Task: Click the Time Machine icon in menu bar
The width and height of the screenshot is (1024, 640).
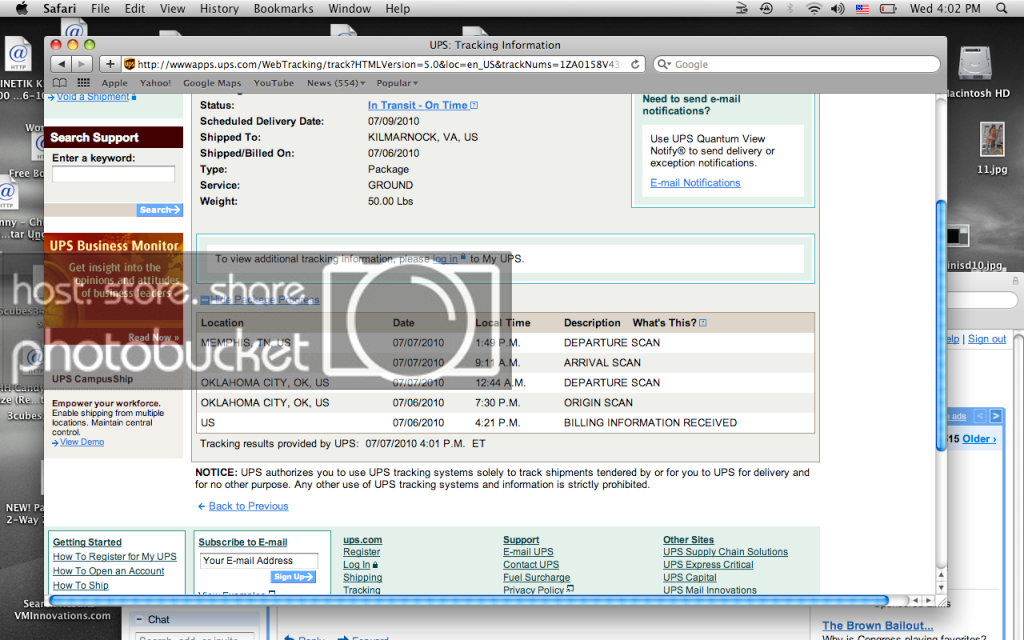Action: click(x=766, y=8)
